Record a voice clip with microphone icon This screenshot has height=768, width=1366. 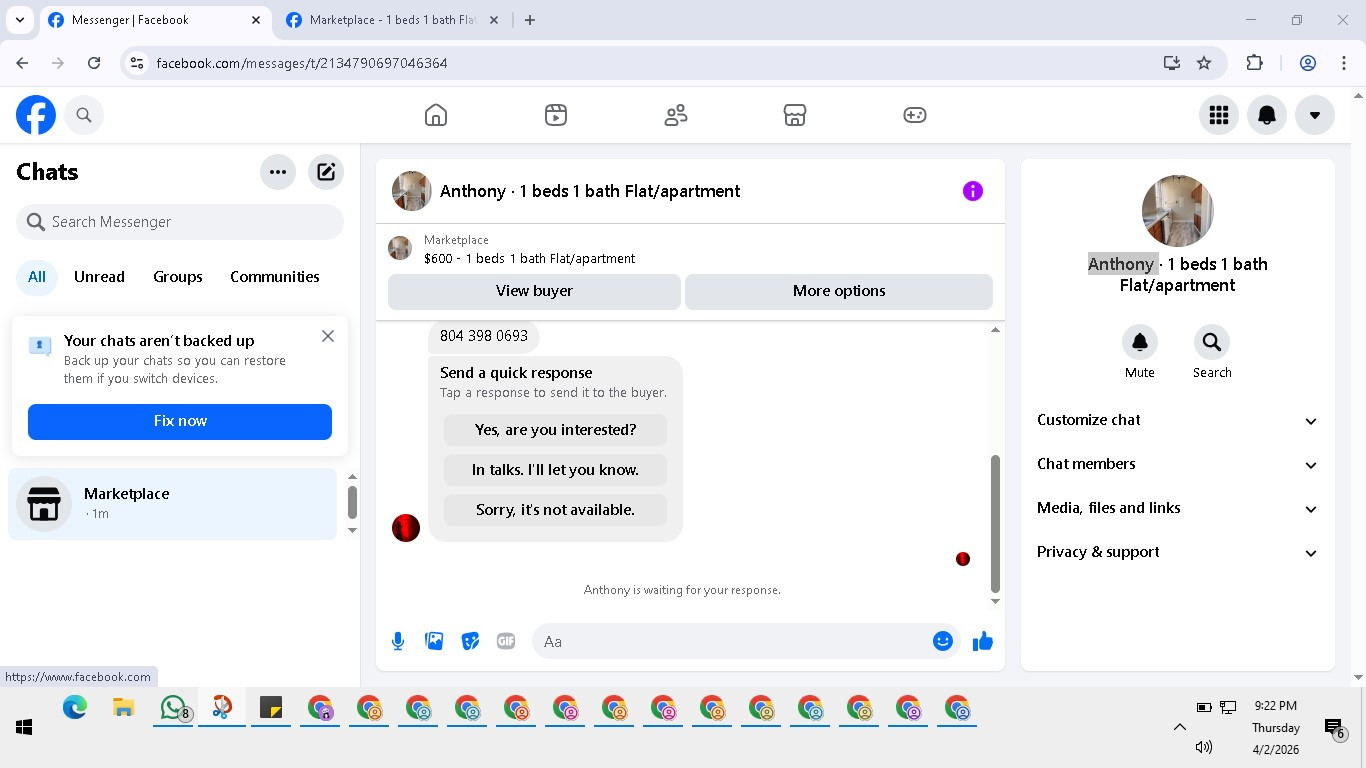coord(398,642)
